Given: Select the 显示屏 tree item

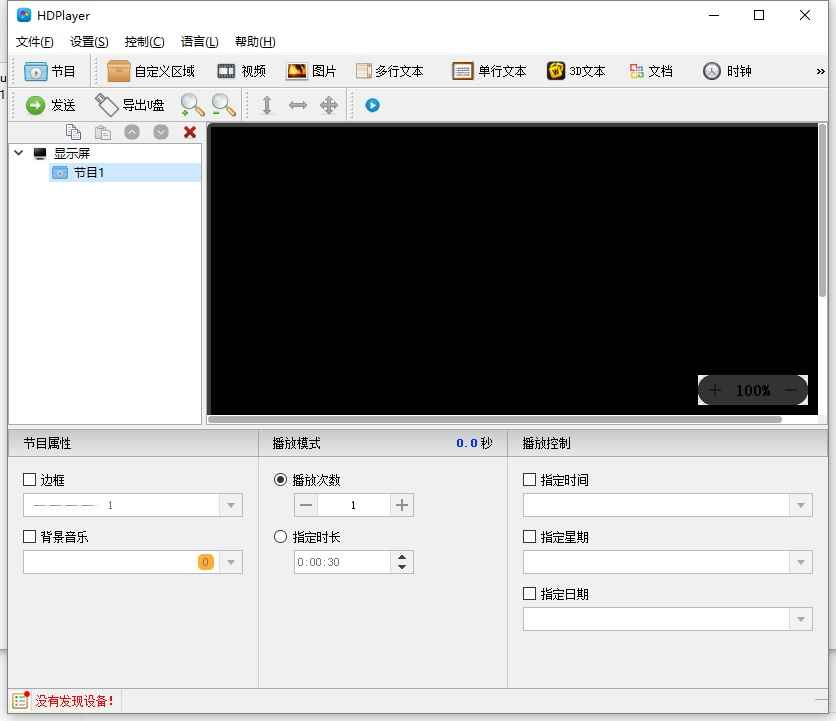Looking at the screenshot, I should point(72,154).
